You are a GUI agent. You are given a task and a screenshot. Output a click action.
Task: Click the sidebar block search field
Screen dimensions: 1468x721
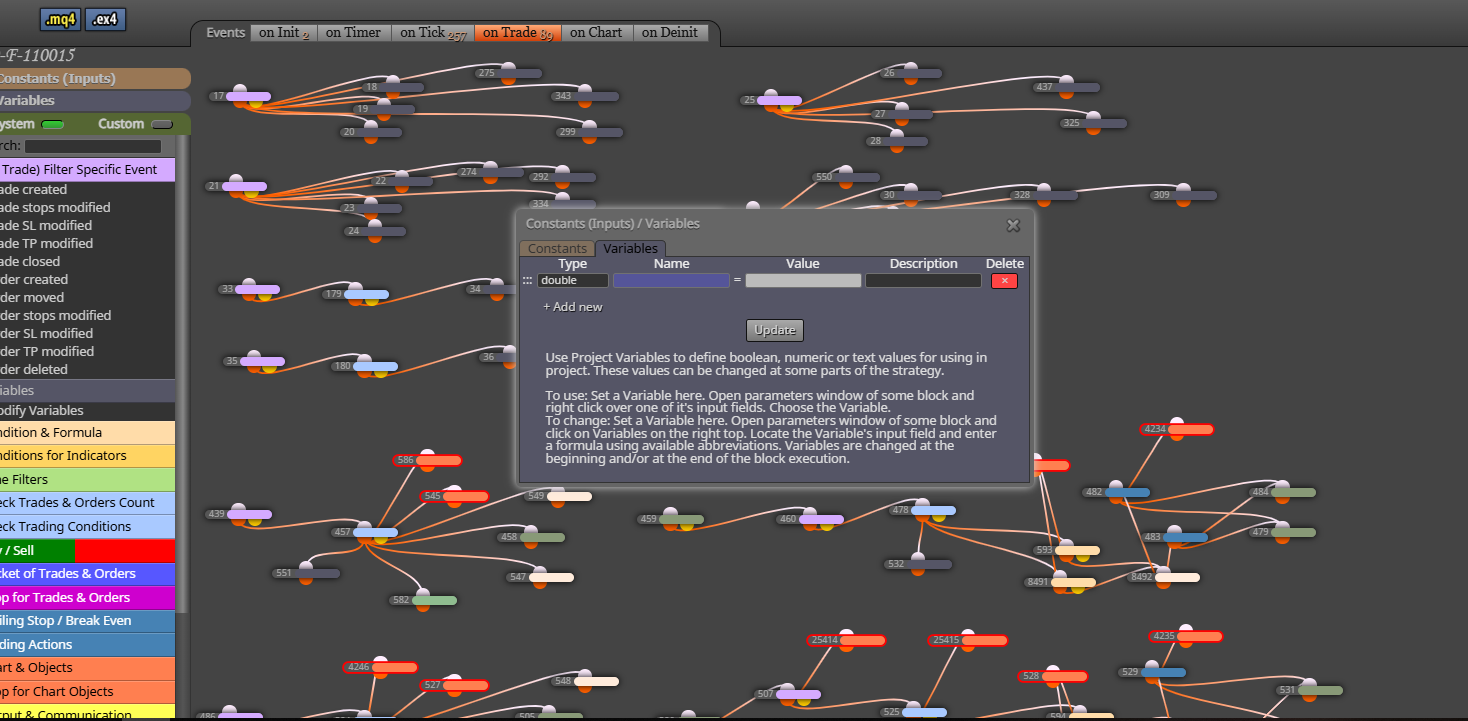click(x=93, y=146)
